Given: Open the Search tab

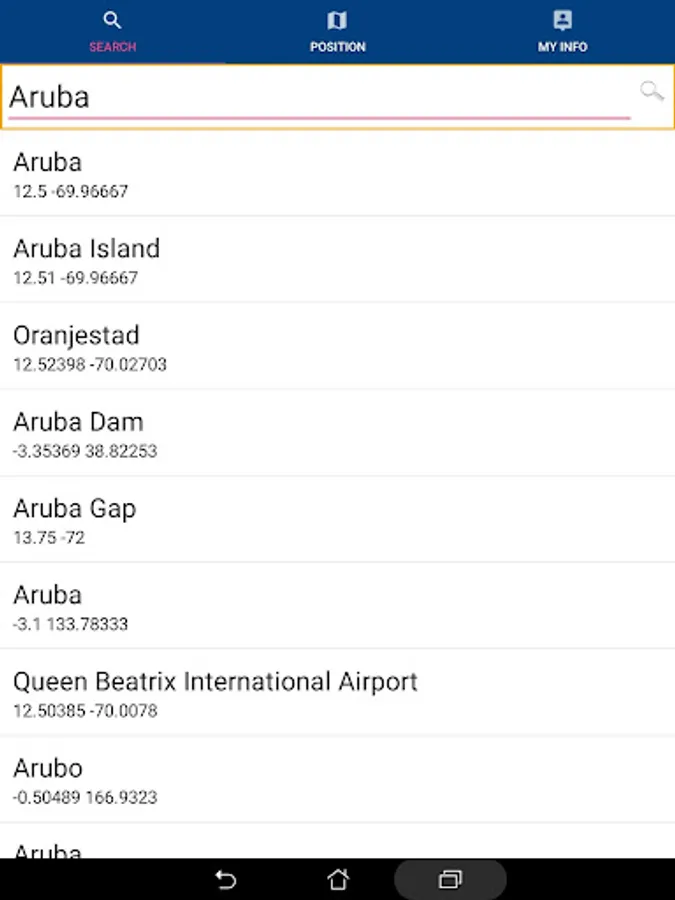Looking at the screenshot, I should click(112, 32).
